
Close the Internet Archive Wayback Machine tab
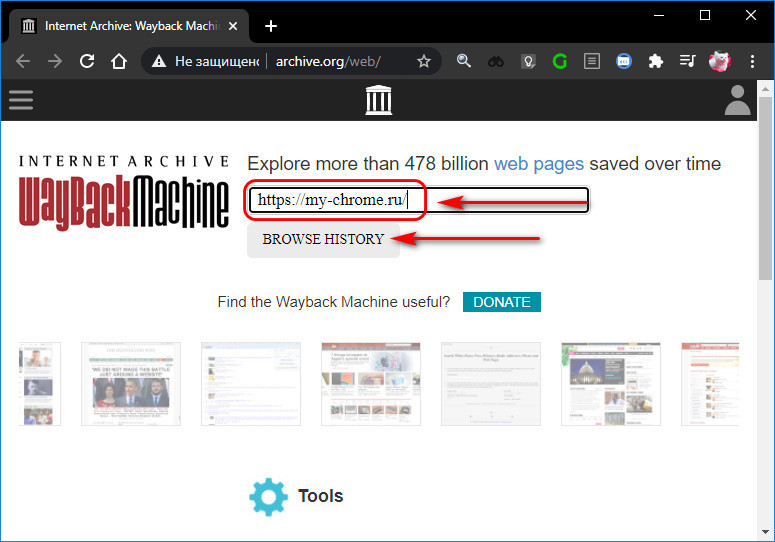233,26
